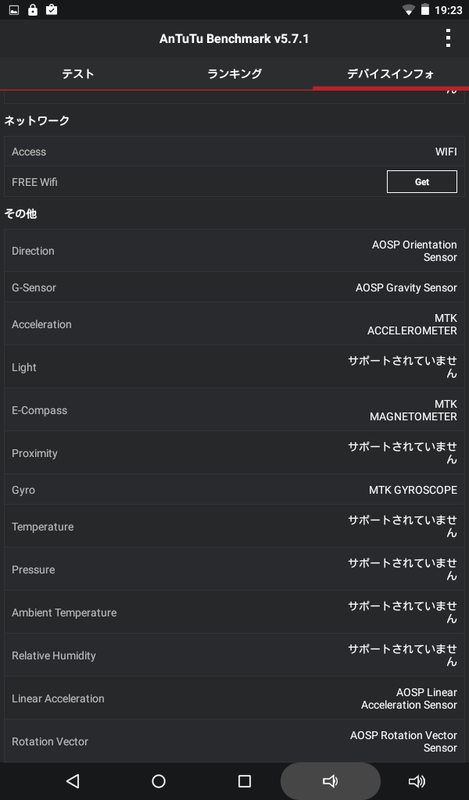Switch to the テスト tab
The width and height of the screenshot is (469, 800).
(78, 74)
